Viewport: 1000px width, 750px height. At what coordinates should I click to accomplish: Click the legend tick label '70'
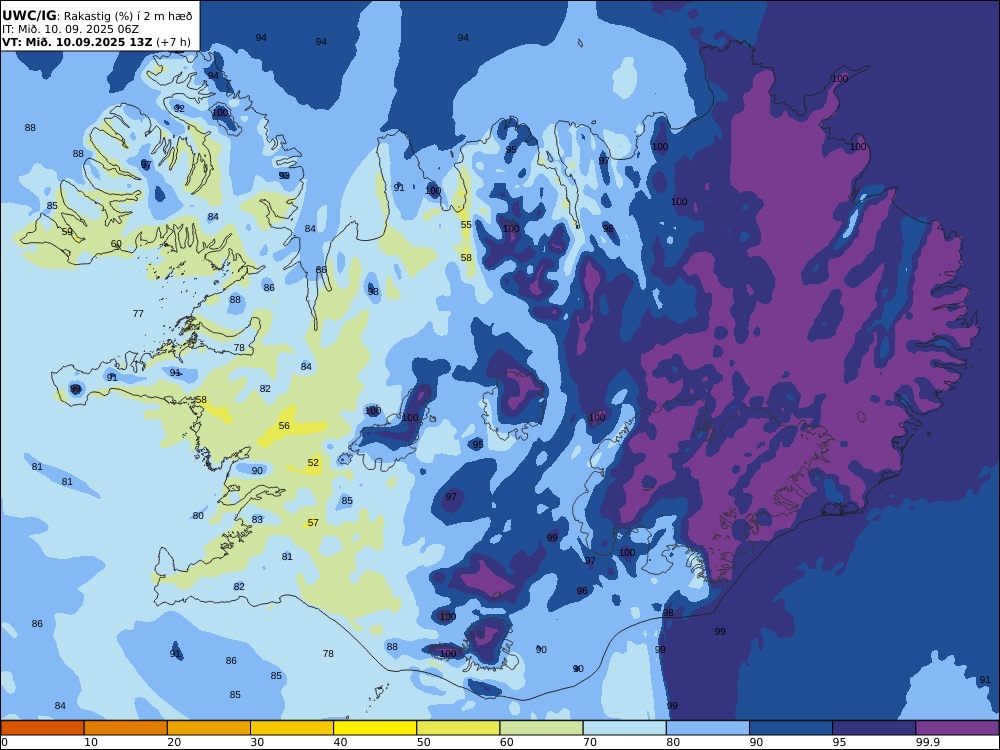(590, 742)
